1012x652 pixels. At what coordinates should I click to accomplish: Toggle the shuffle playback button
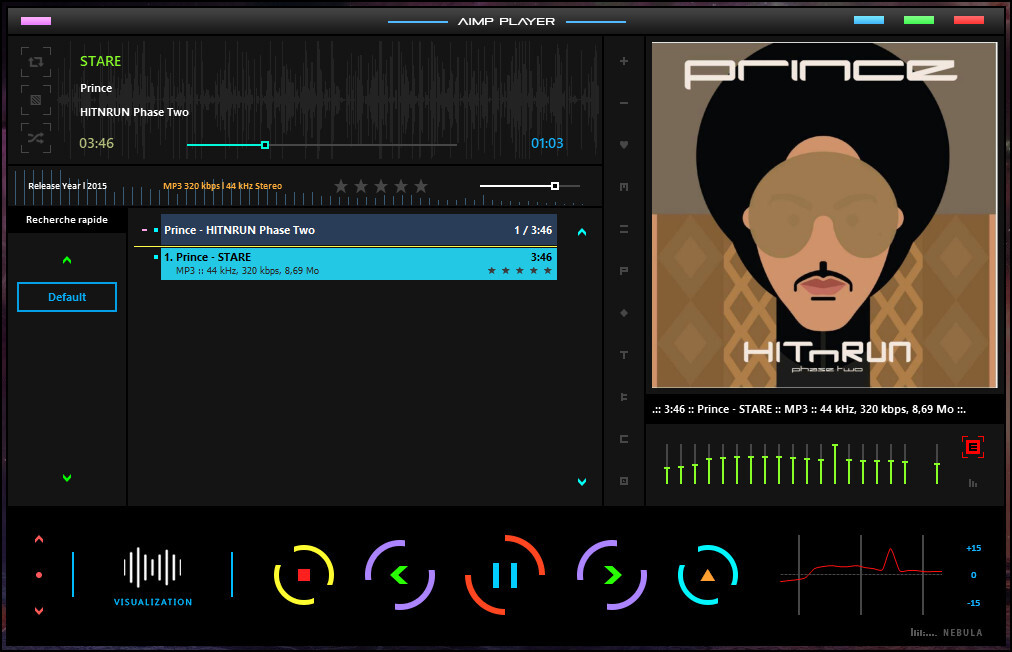click(36, 138)
